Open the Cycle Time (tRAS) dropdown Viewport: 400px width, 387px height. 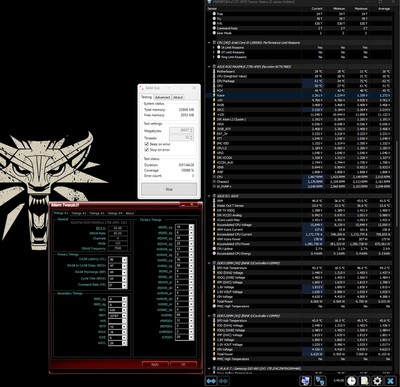124,279
